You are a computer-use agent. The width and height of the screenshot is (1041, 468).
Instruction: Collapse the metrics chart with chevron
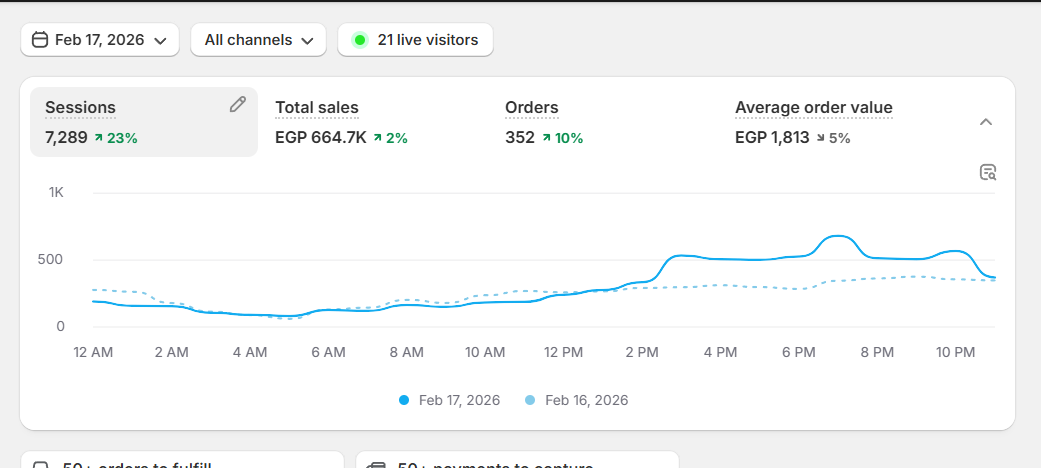click(985, 122)
